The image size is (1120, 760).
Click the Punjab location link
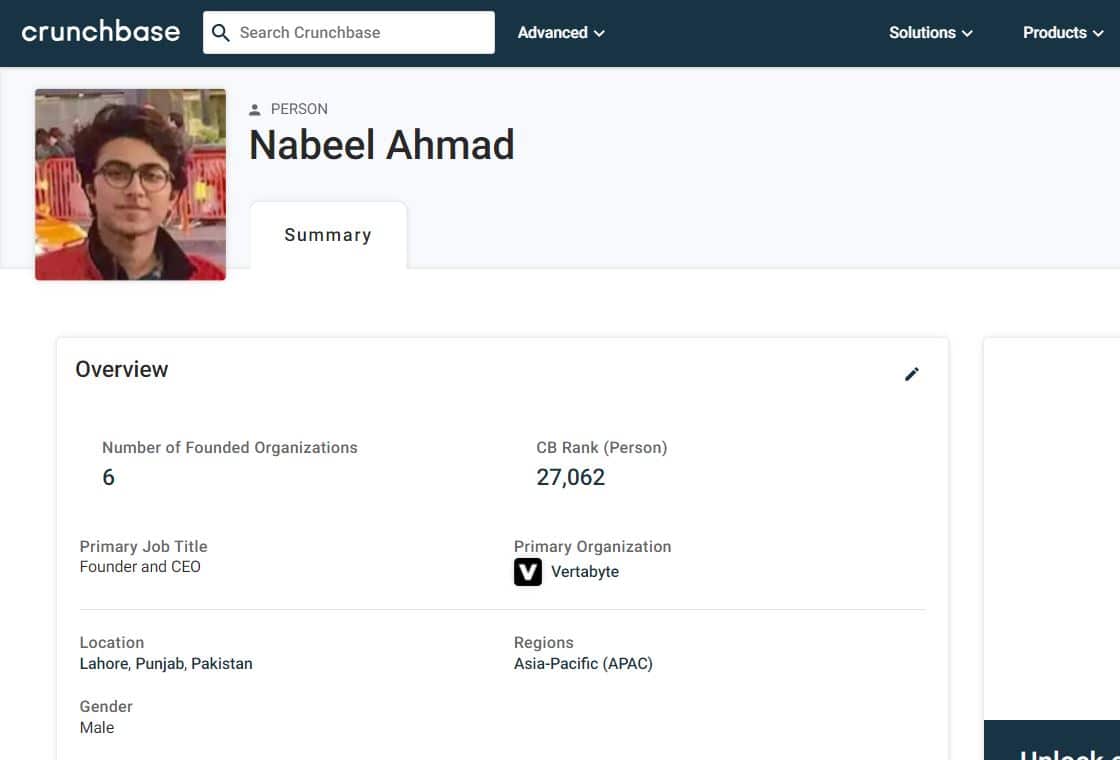tap(160, 664)
